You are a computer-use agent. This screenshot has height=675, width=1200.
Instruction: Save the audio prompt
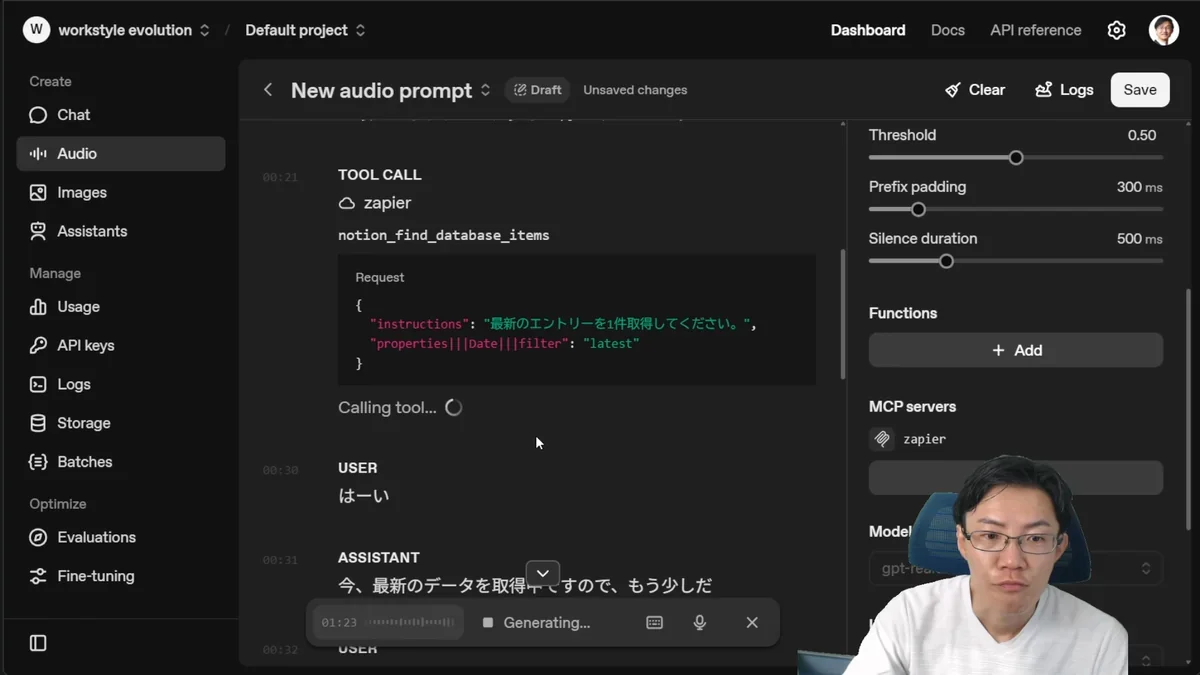1140,90
